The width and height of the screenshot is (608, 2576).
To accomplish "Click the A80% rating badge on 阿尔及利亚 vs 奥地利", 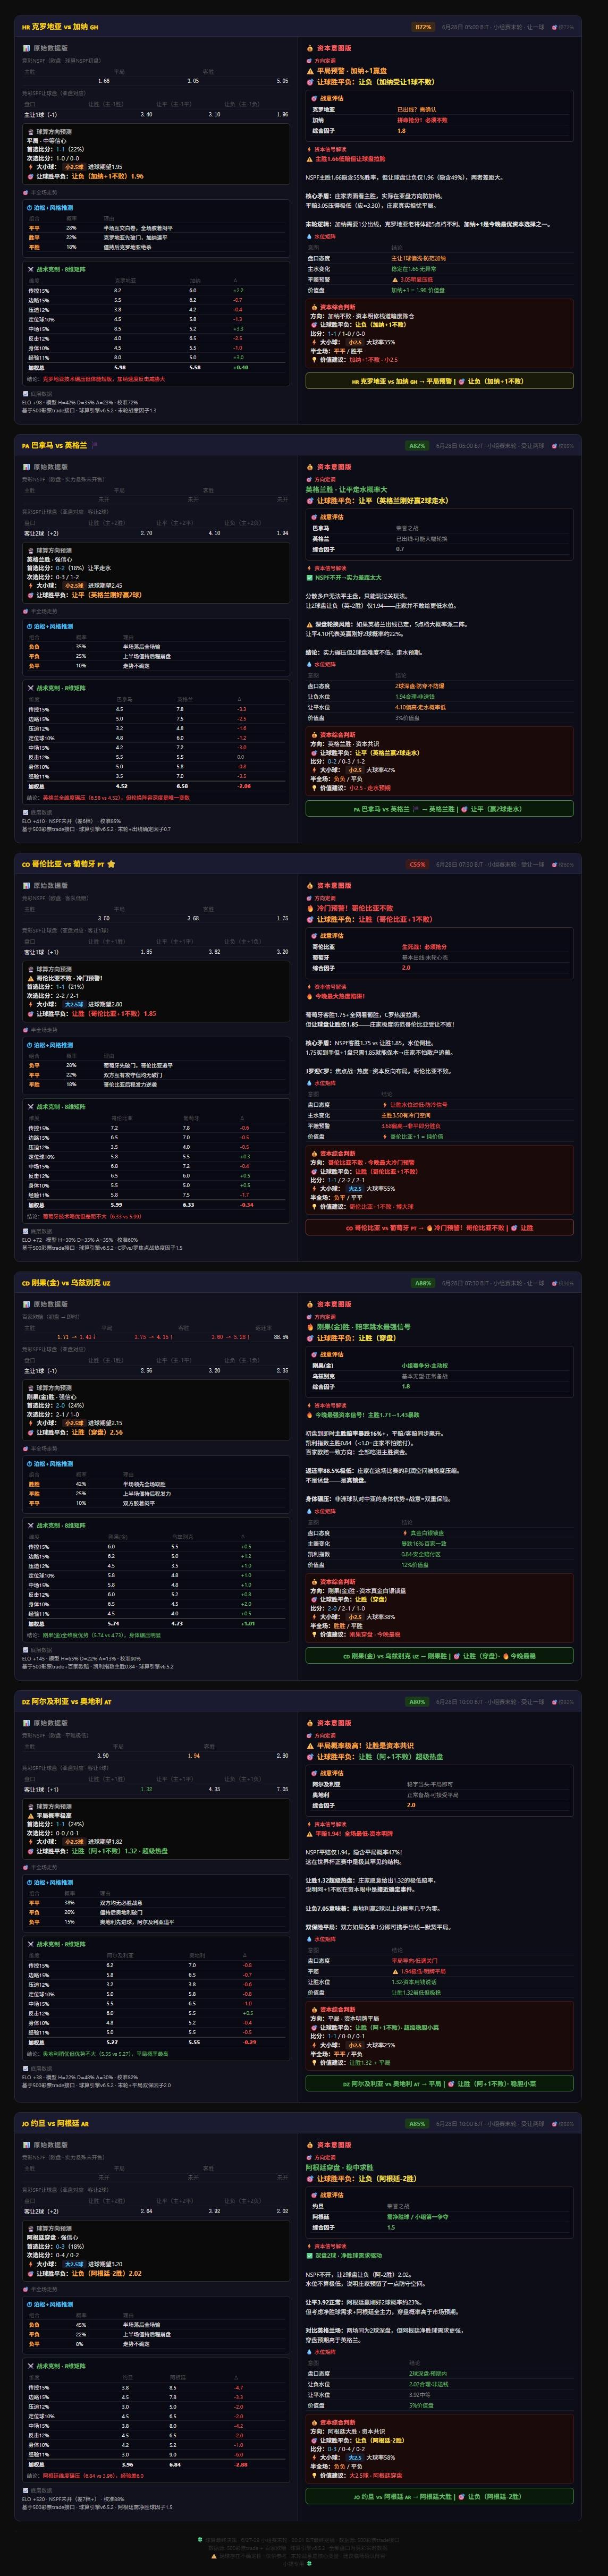I will pos(417,1702).
